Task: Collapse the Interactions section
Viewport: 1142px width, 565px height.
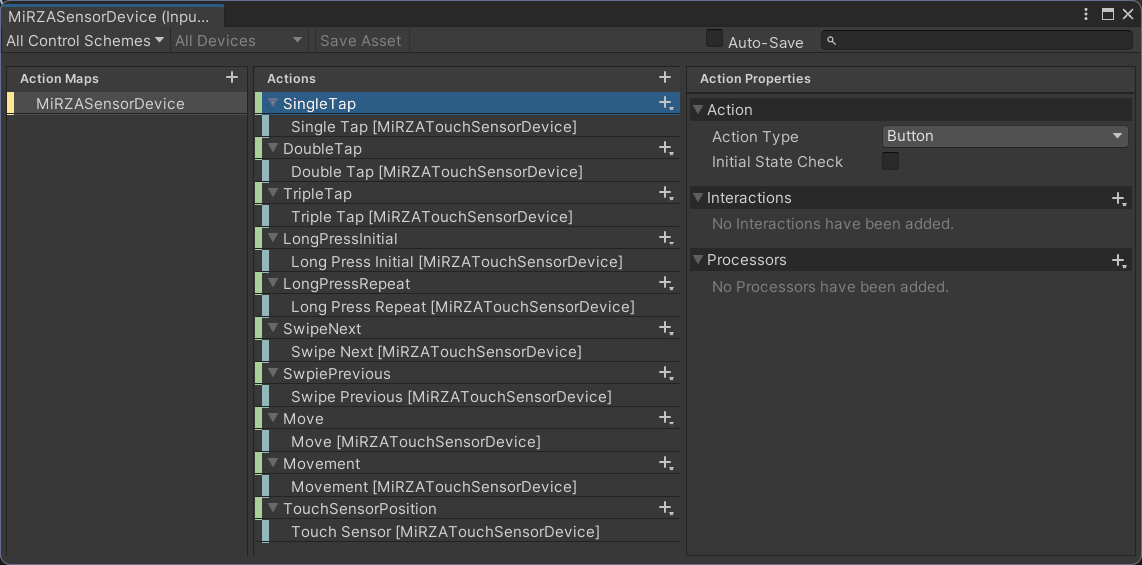Action: pyautogui.click(x=698, y=198)
